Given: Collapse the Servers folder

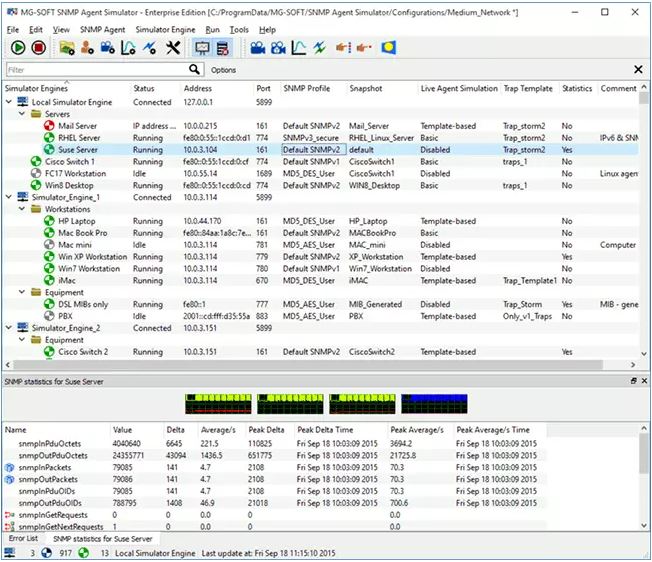Looking at the screenshot, I should coord(22,113).
